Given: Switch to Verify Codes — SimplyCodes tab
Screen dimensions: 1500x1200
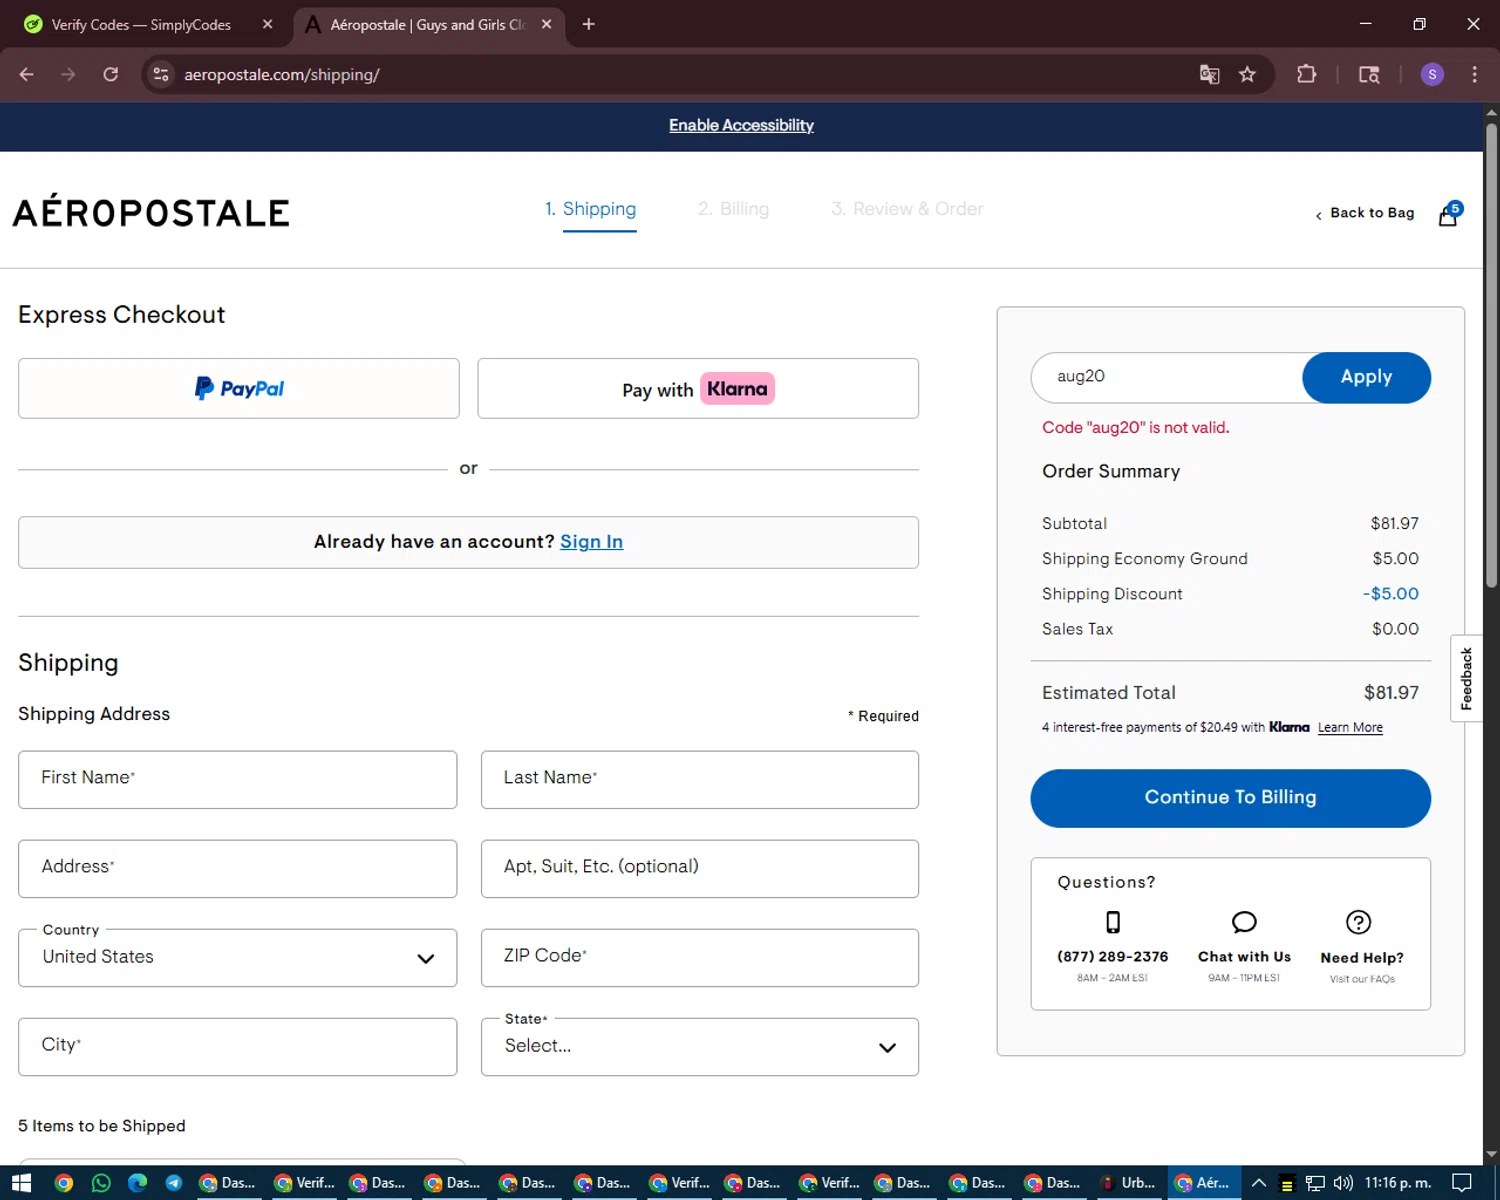Looking at the screenshot, I should [140, 25].
